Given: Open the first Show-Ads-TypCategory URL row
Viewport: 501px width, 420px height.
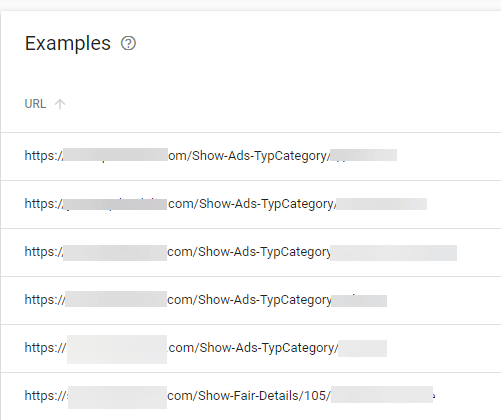Looking at the screenshot, I should pyautogui.click(x=251, y=156).
